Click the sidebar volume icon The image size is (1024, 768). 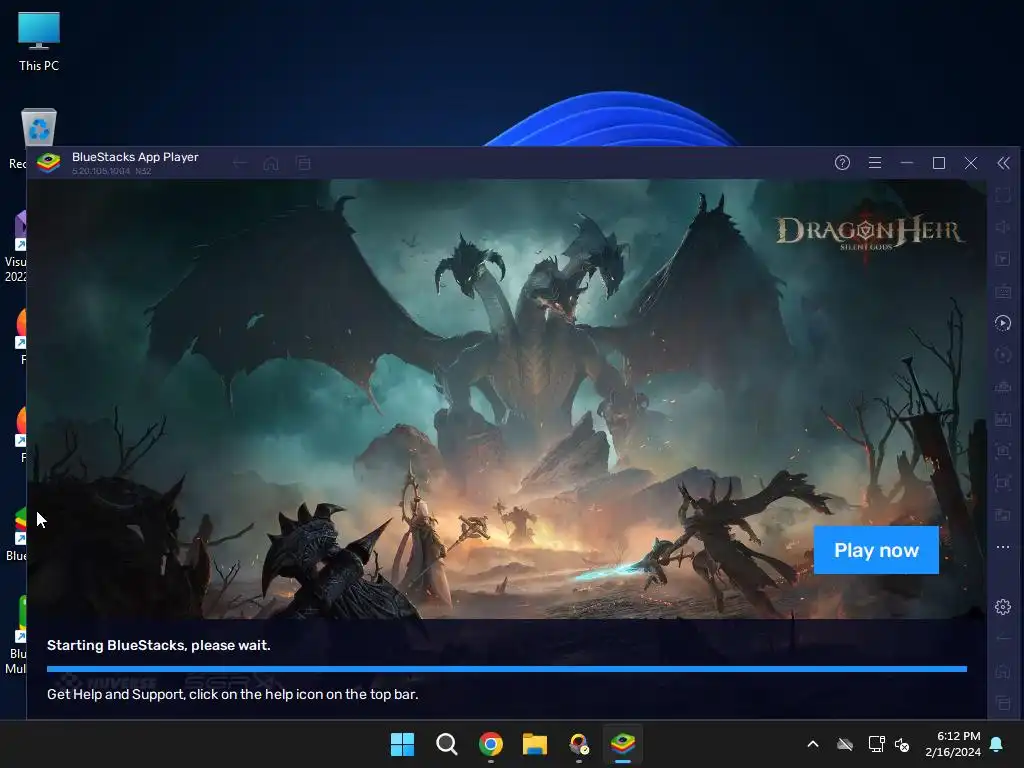pyautogui.click(x=1003, y=227)
